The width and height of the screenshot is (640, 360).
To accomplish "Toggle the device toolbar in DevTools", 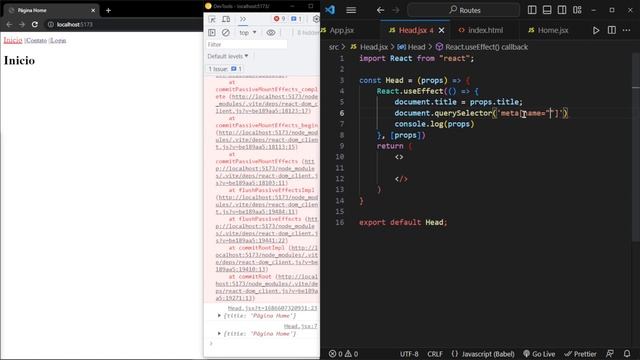I will coord(226,19).
